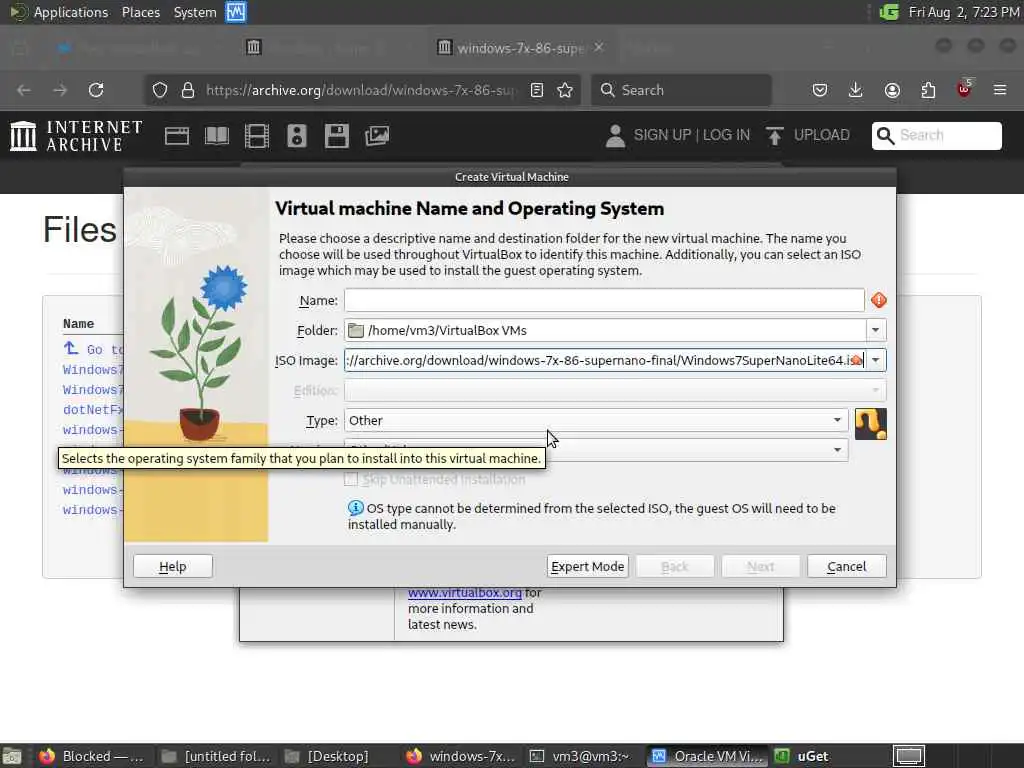Toggle reader view icon in address bar
This screenshot has height=768, width=1024.
pos(537,90)
